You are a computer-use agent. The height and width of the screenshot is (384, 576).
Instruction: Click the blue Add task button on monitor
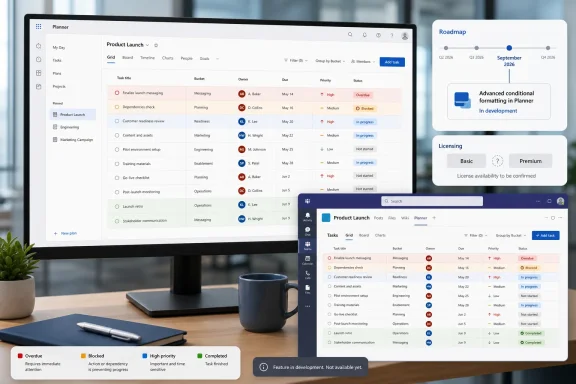click(x=392, y=62)
